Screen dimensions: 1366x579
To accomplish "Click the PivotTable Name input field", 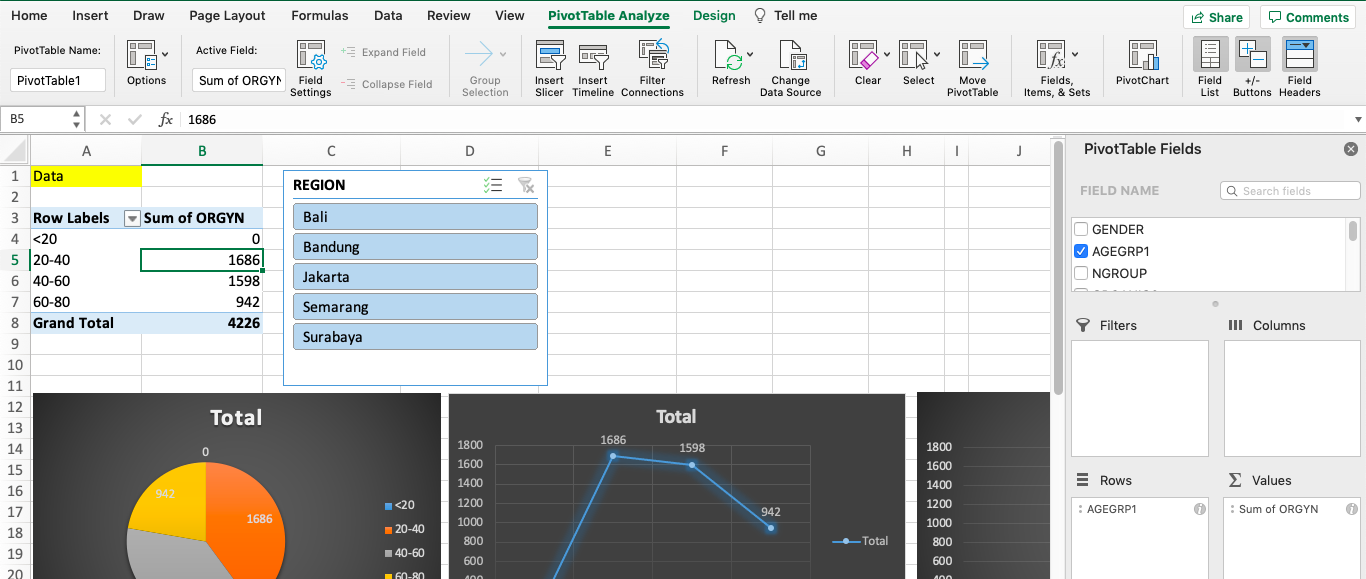I will tap(58, 81).
